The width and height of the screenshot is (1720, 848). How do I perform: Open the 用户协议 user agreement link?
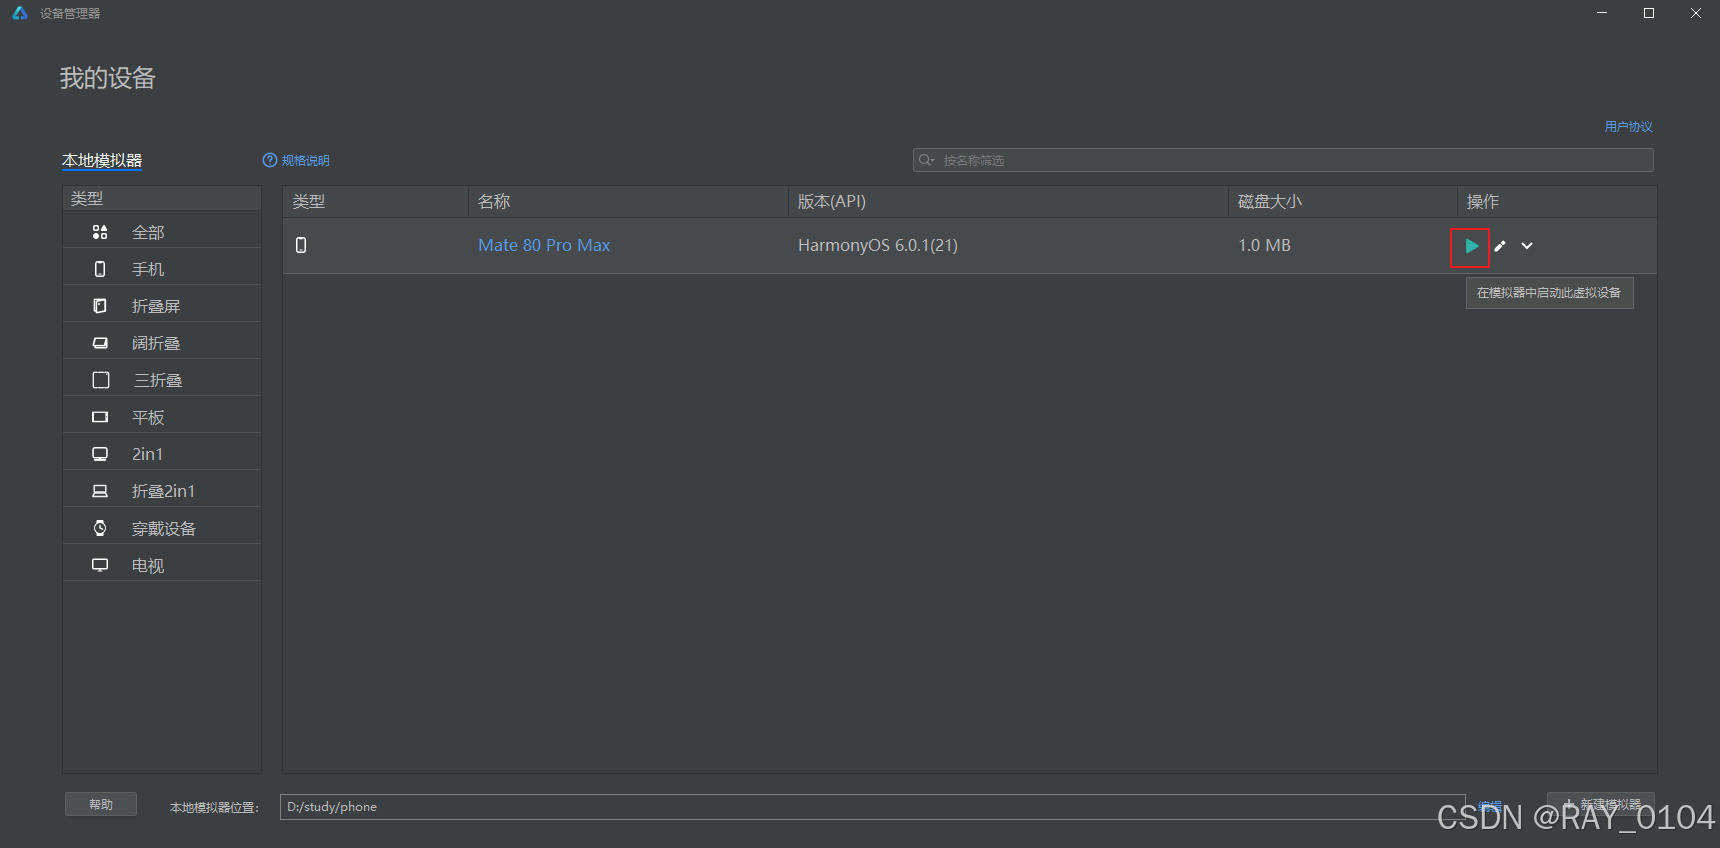pyautogui.click(x=1628, y=127)
